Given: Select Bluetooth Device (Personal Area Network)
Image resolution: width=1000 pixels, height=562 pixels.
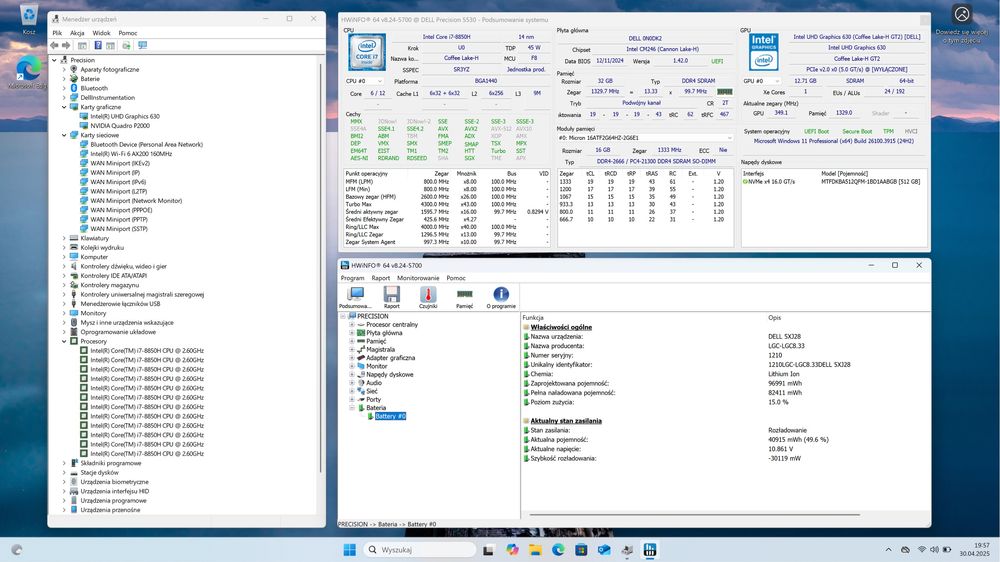Looking at the screenshot, I should 146,145.
